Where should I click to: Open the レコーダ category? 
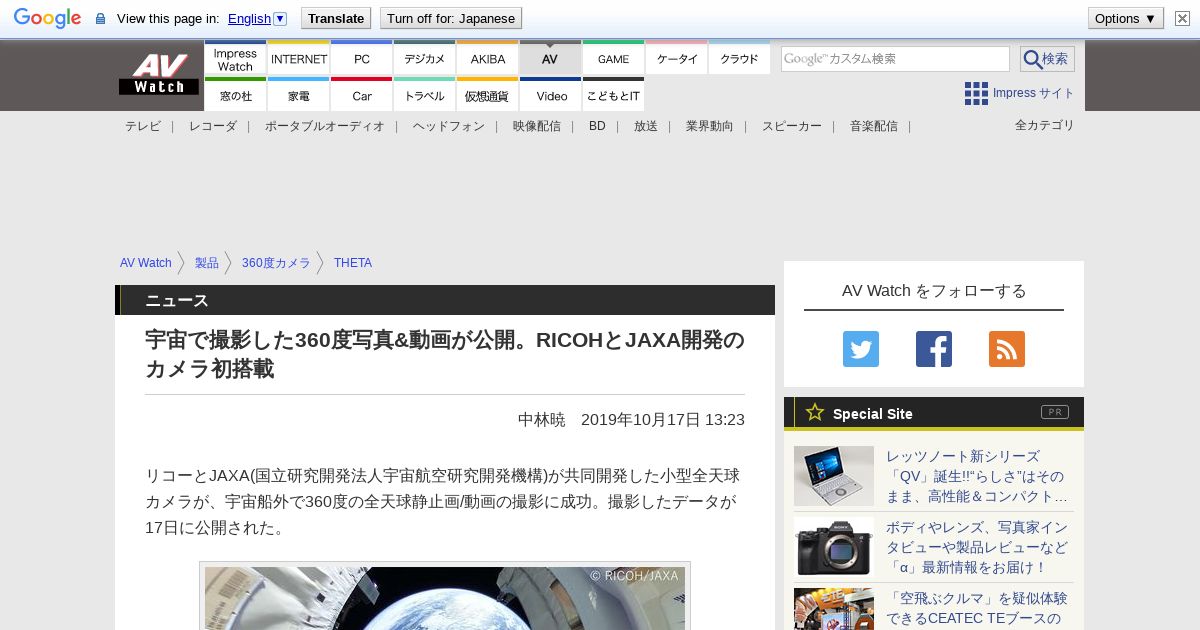coord(213,126)
